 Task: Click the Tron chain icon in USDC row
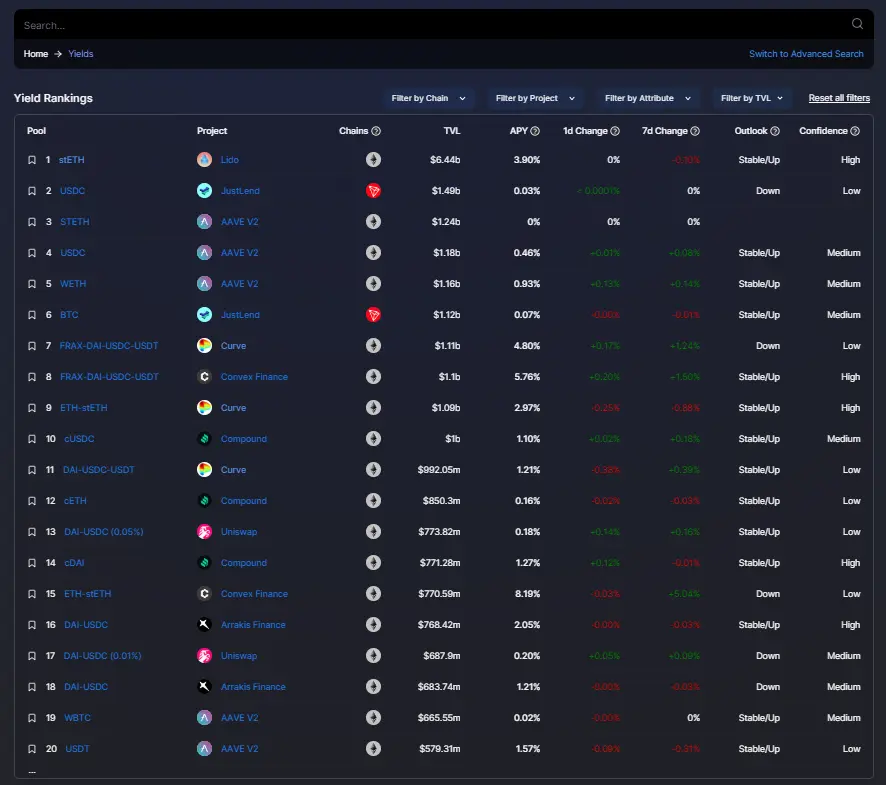coord(373,191)
